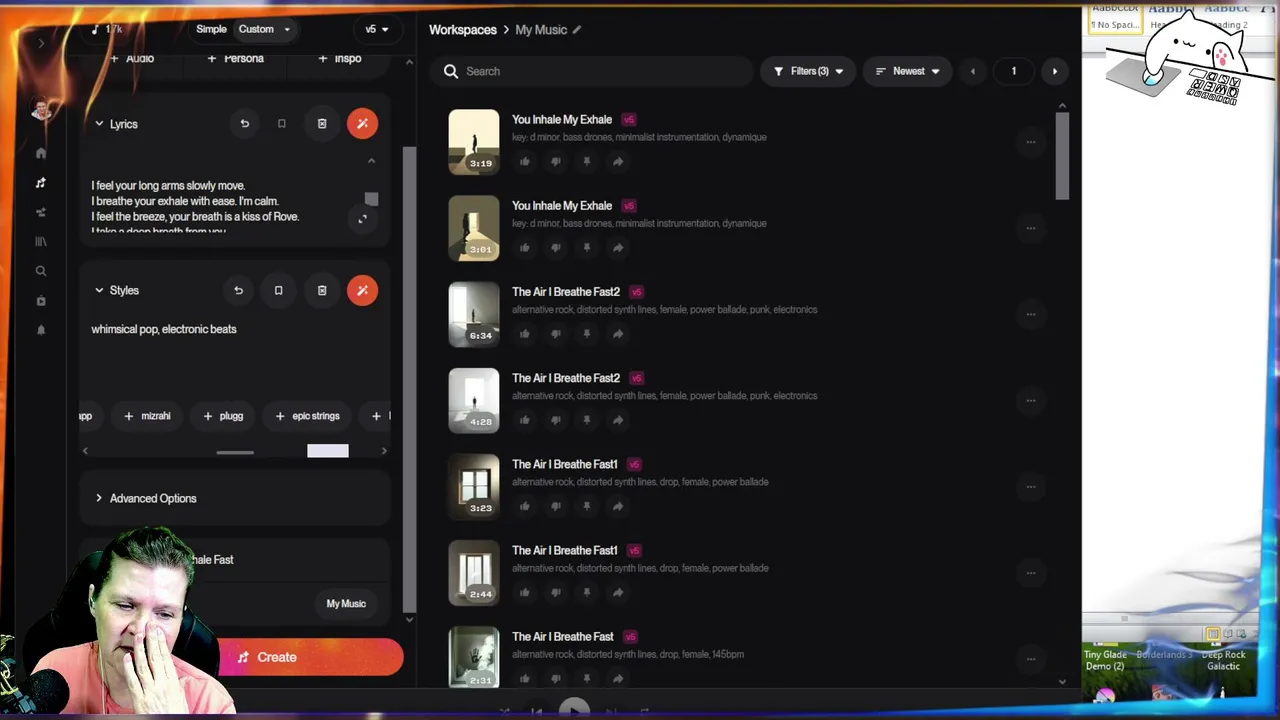Switch to Custom mode
The width and height of the screenshot is (1280, 720).
256,29
